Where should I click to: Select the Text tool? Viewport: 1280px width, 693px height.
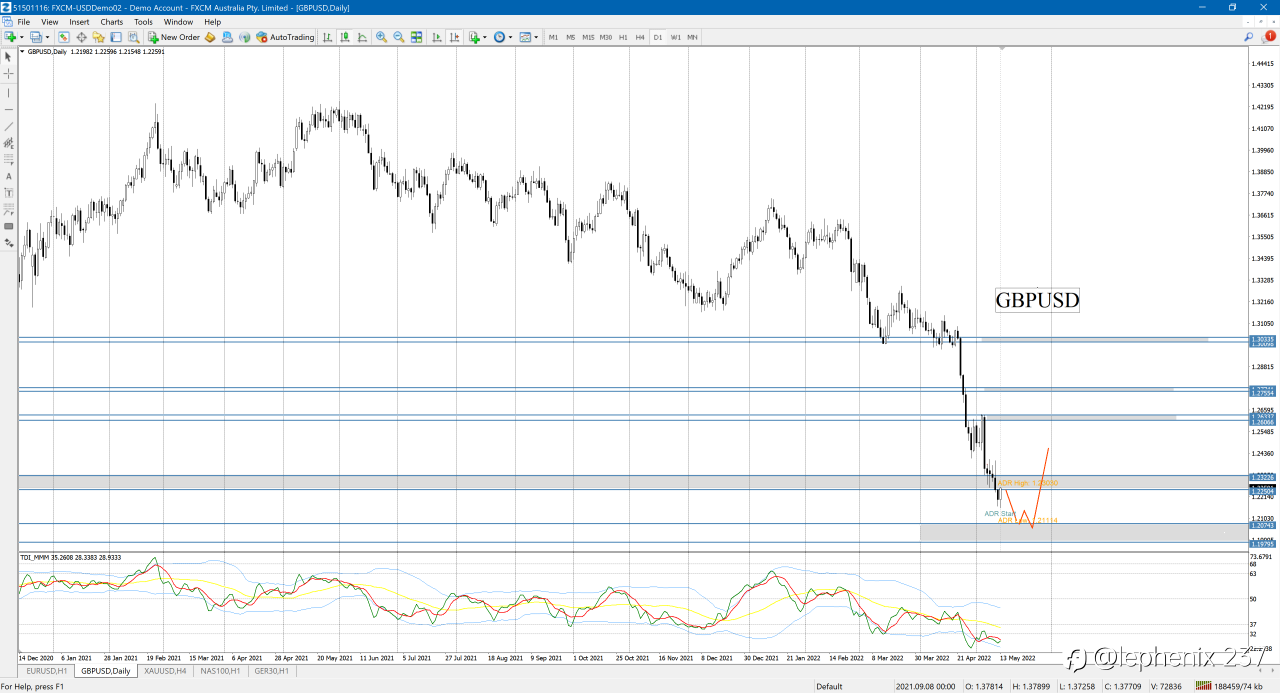[9, 176]
